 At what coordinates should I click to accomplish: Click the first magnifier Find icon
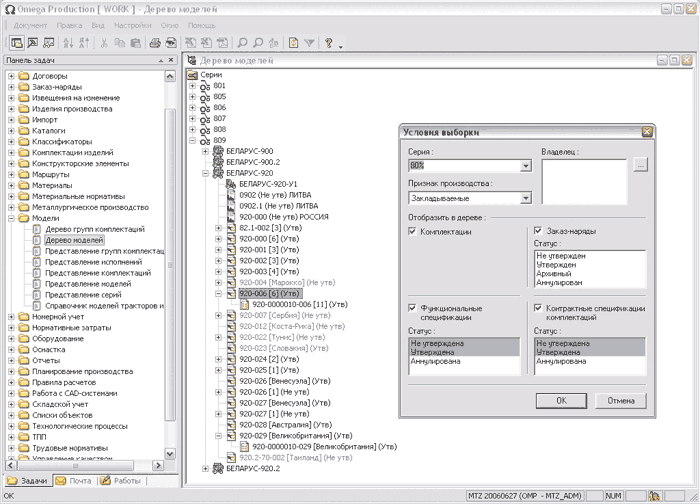pos(242,43)
